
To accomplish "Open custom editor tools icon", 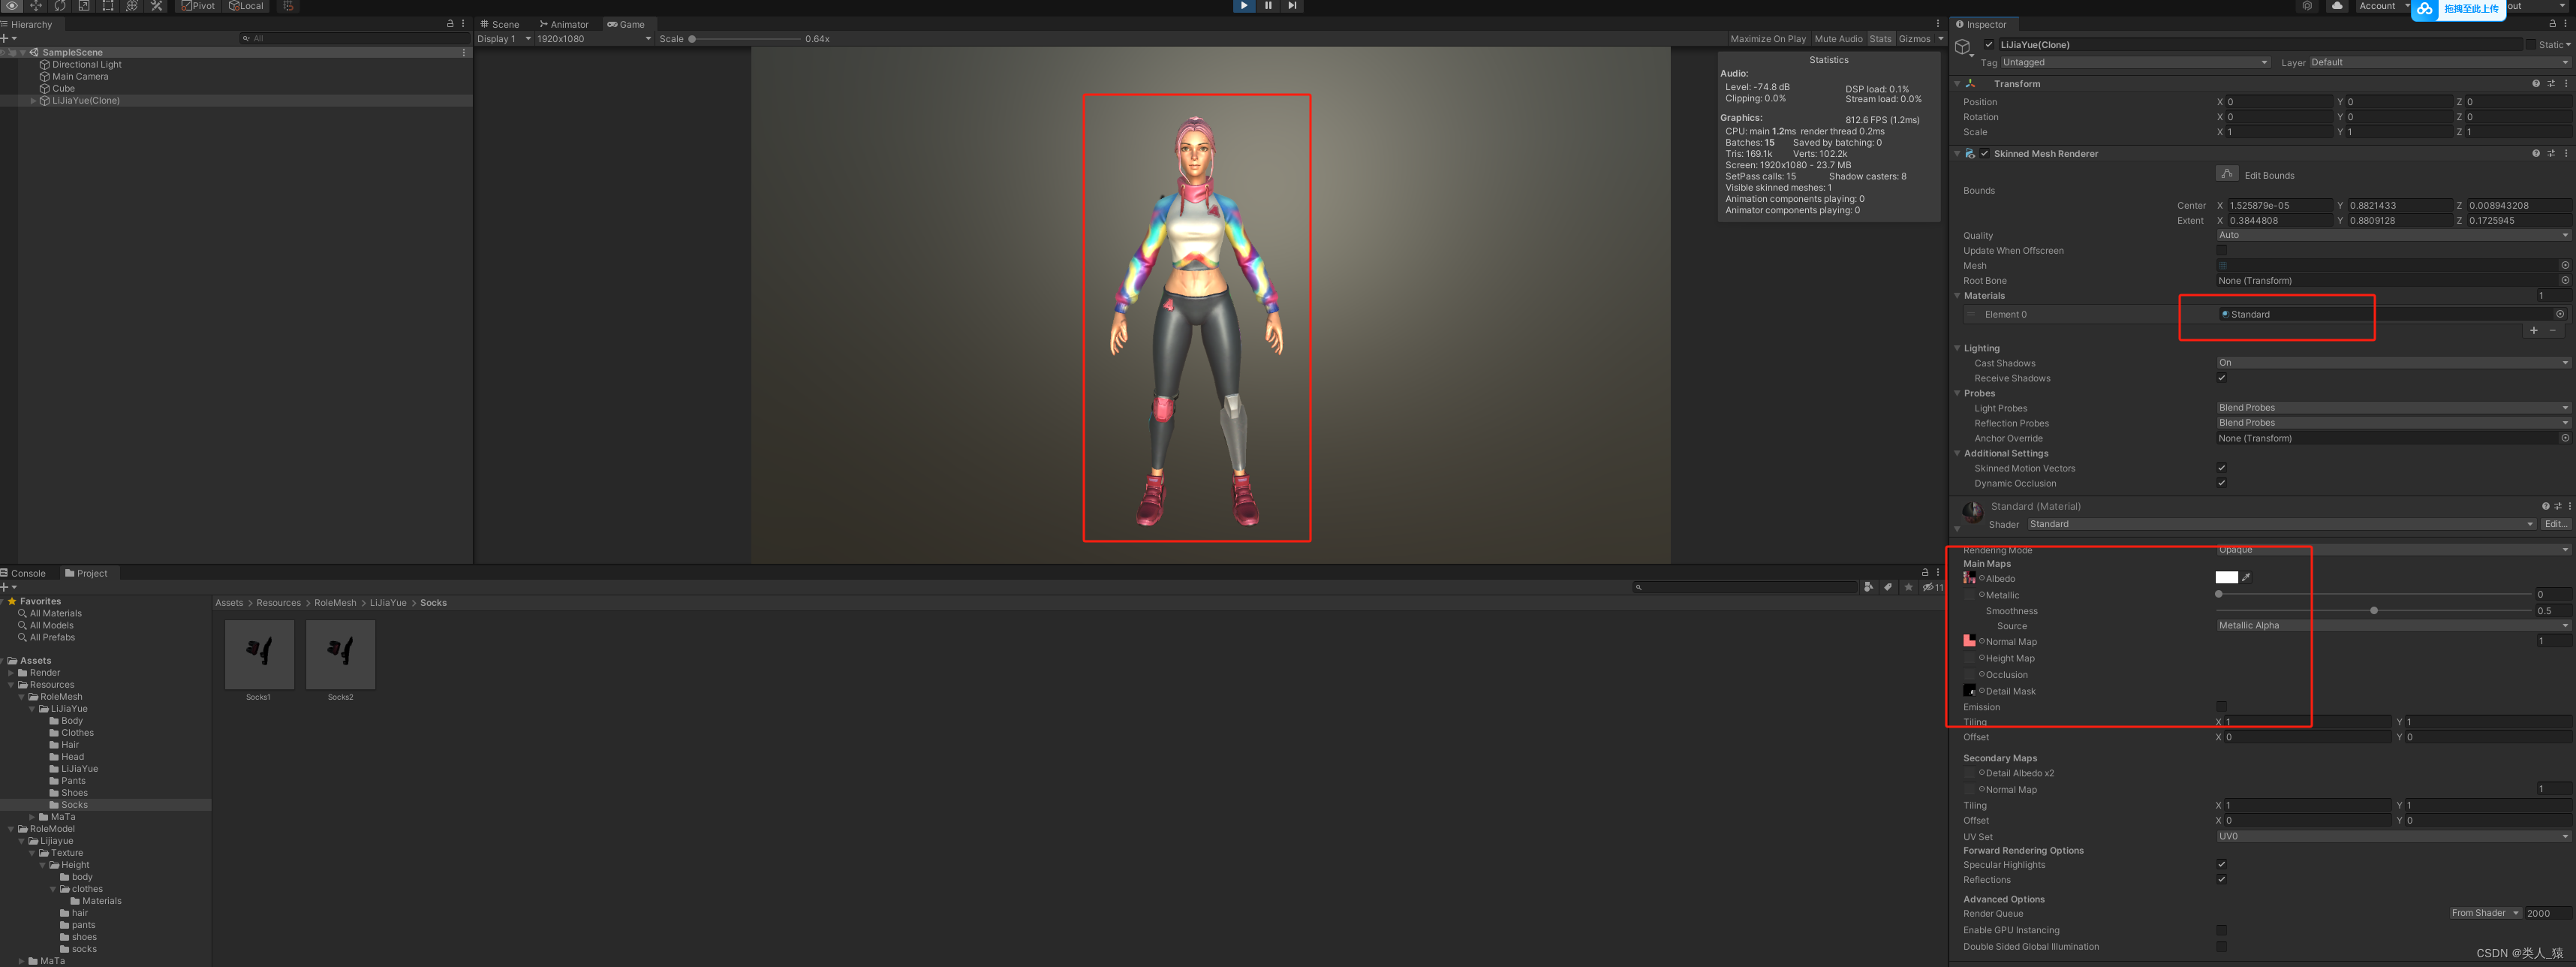I will tap(157, 6).
